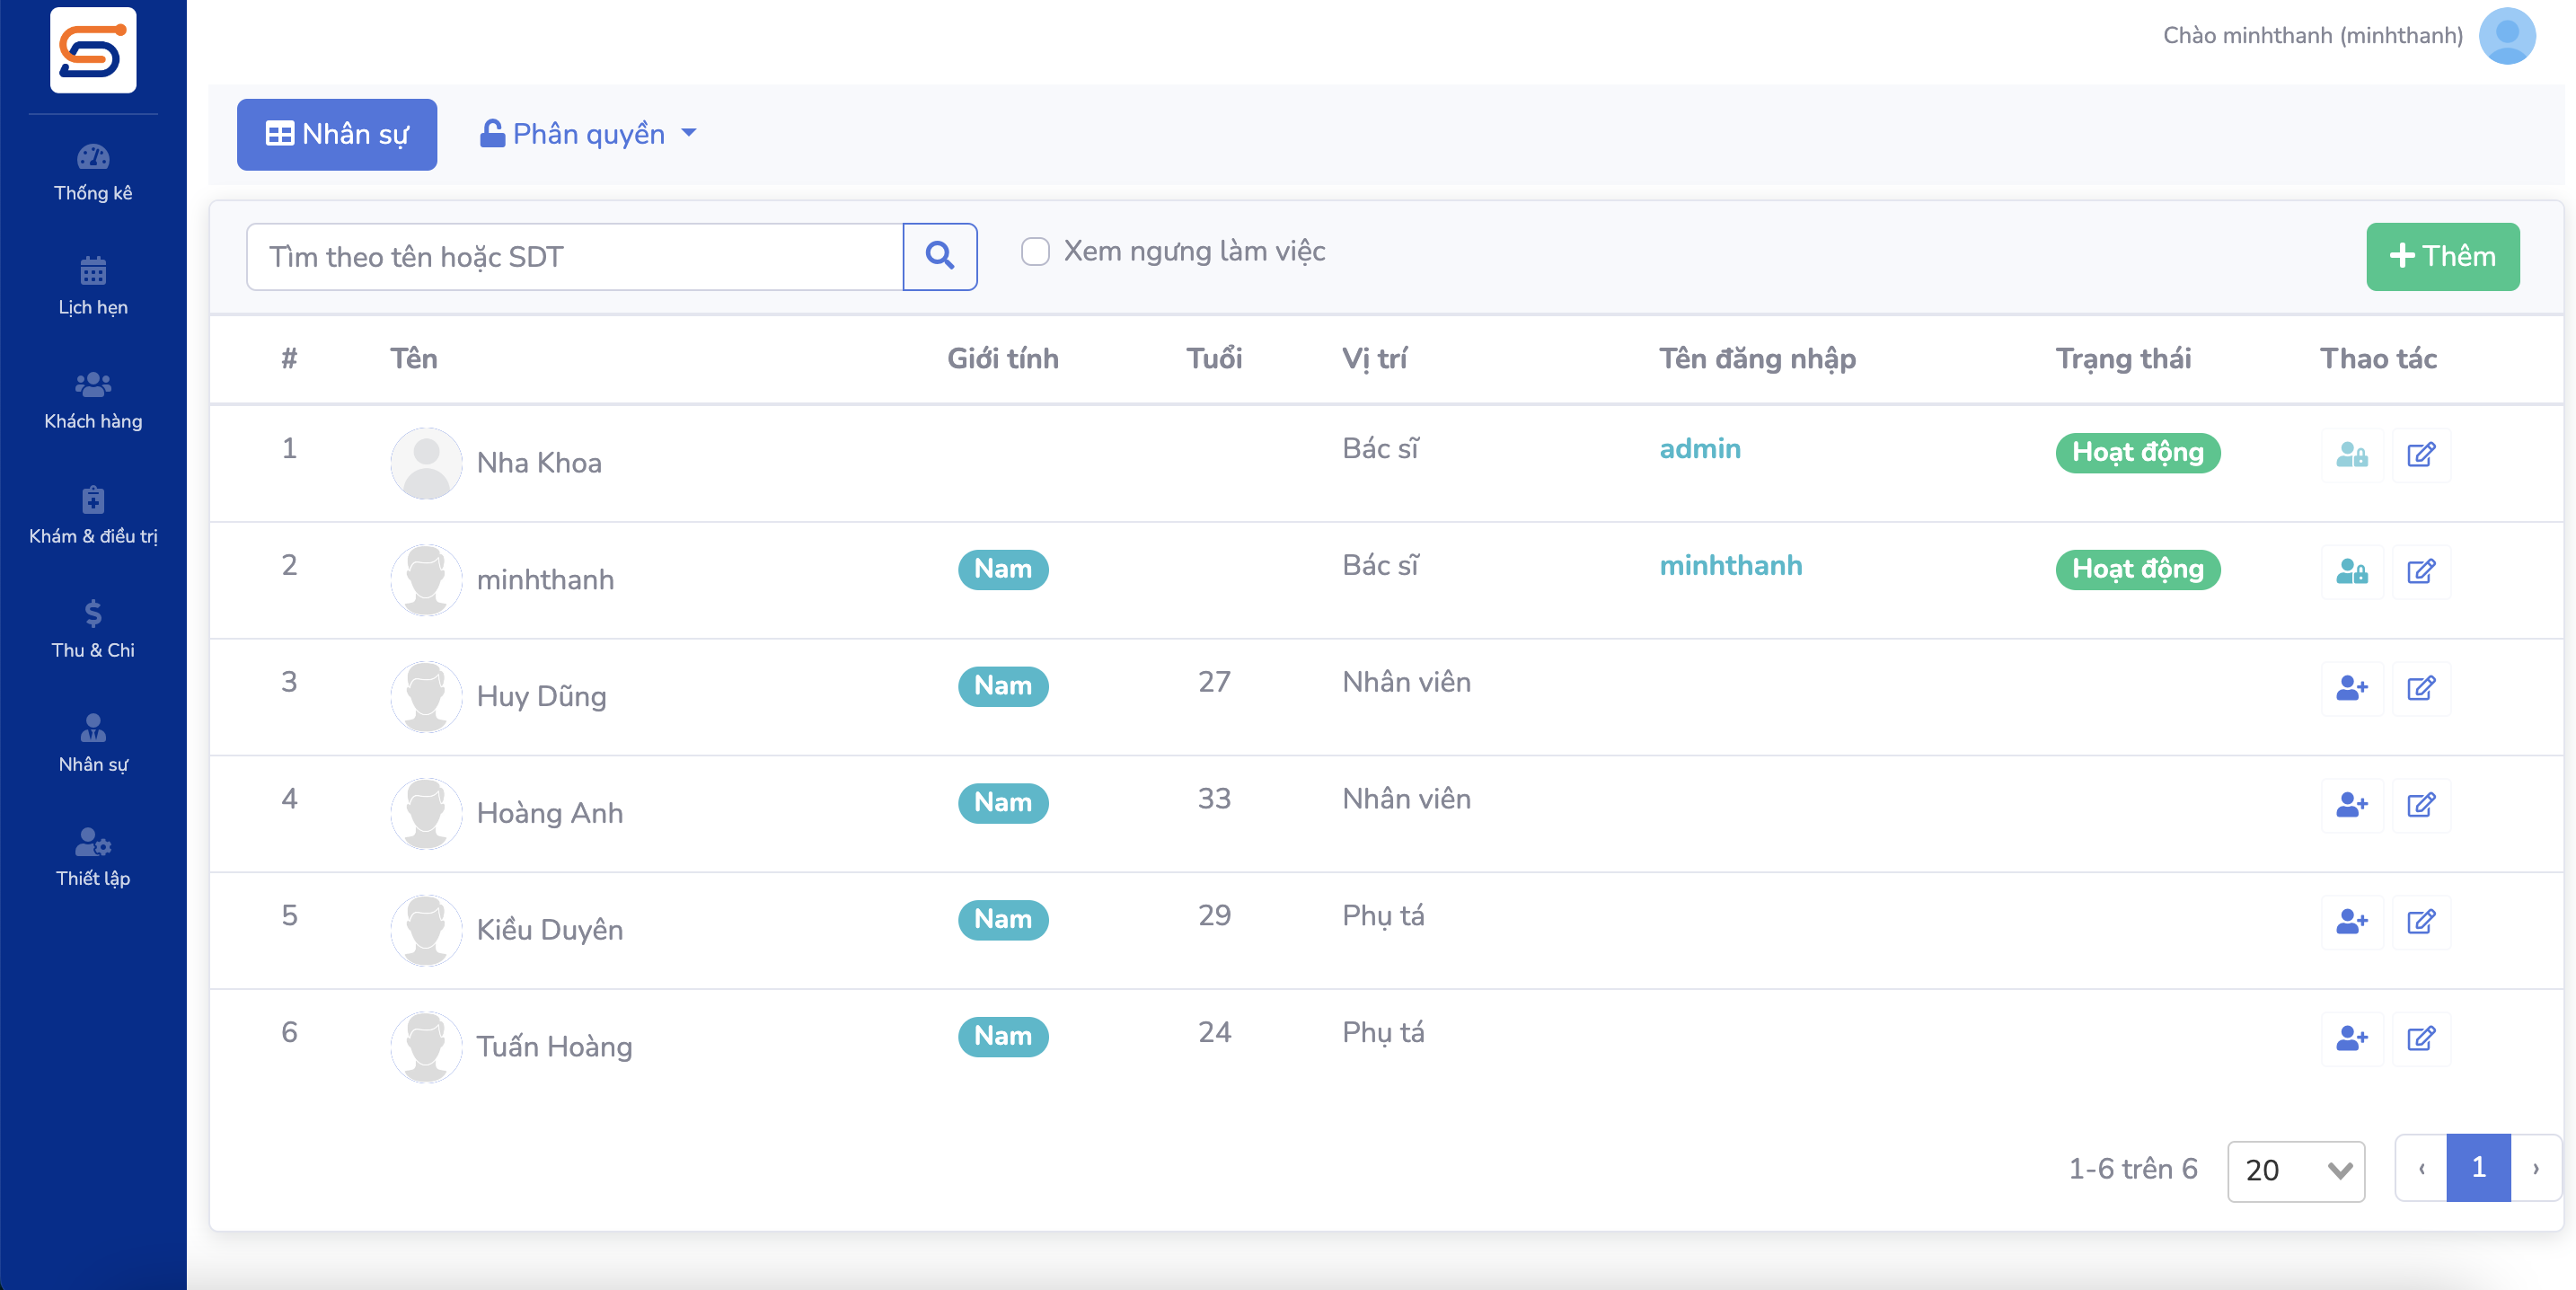2576x1290 pixels.
Task: Open account lock settings for minhthanh
Action: 2351,571
